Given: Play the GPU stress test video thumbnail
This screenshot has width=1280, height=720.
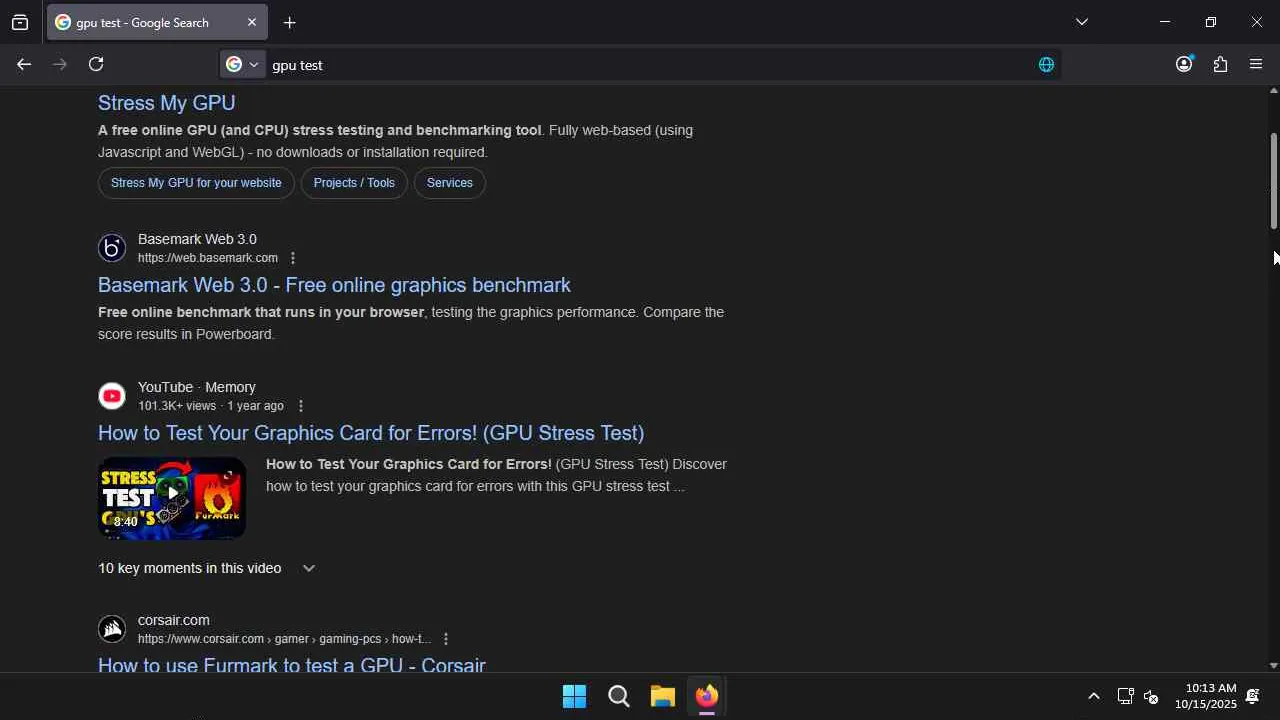Looking at the screenshot, I should pyautogui.click(x=172, y=498).
